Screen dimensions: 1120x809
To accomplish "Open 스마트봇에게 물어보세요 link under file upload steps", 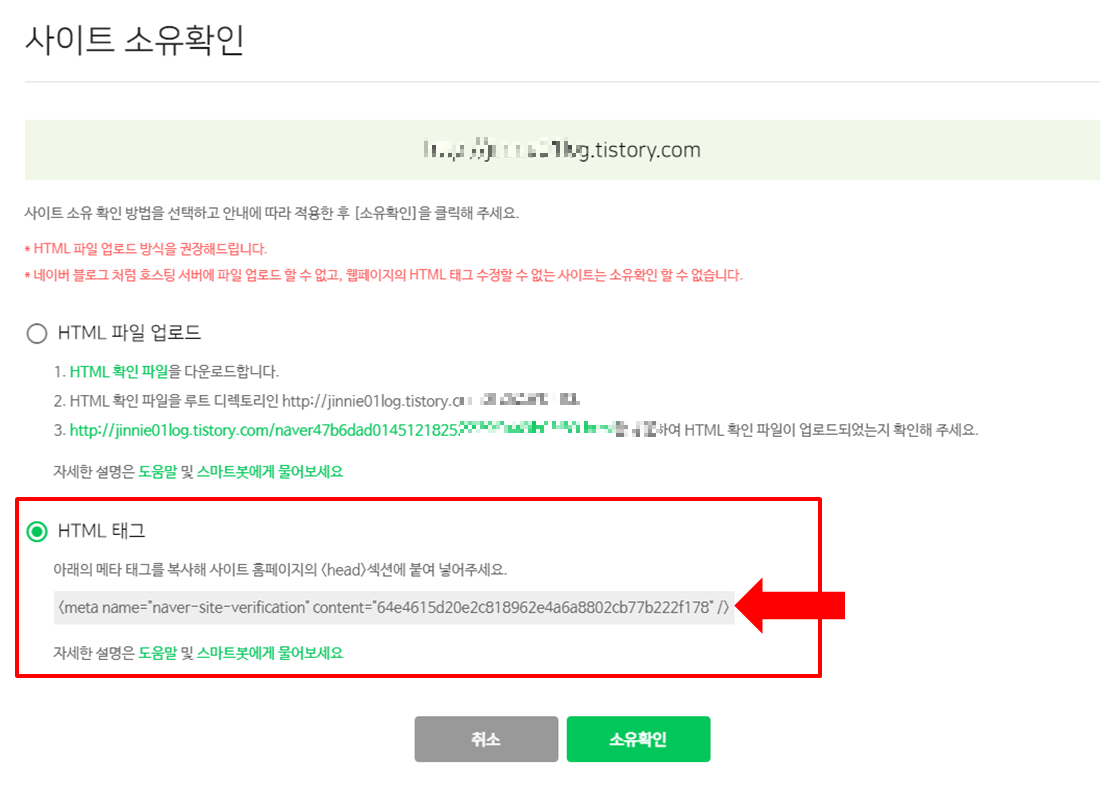I will [270, 471].
